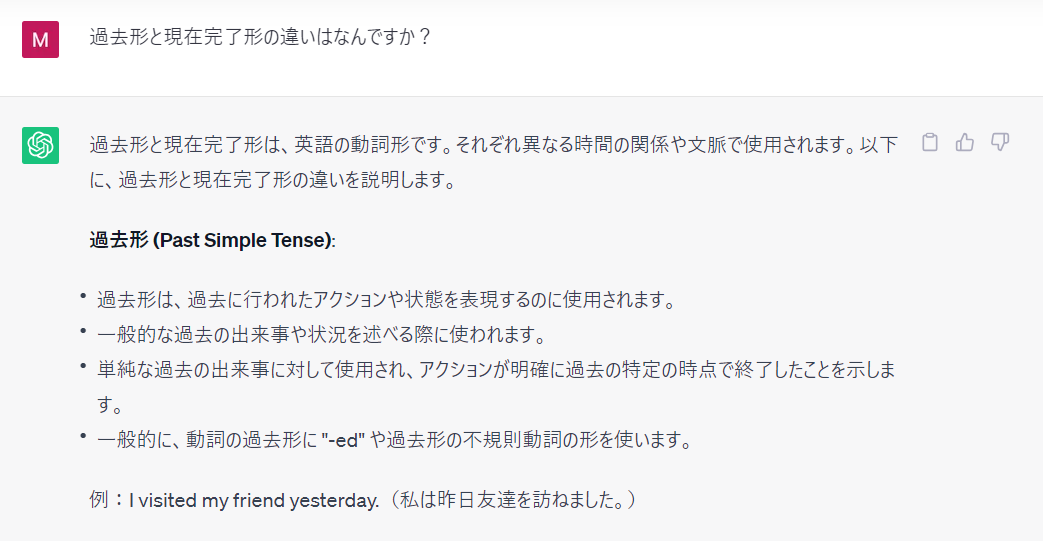This screenshot has height=541, width=1043.
Task: Click the first bullet about 過去に行われたアクション
Action: [386, 300]
